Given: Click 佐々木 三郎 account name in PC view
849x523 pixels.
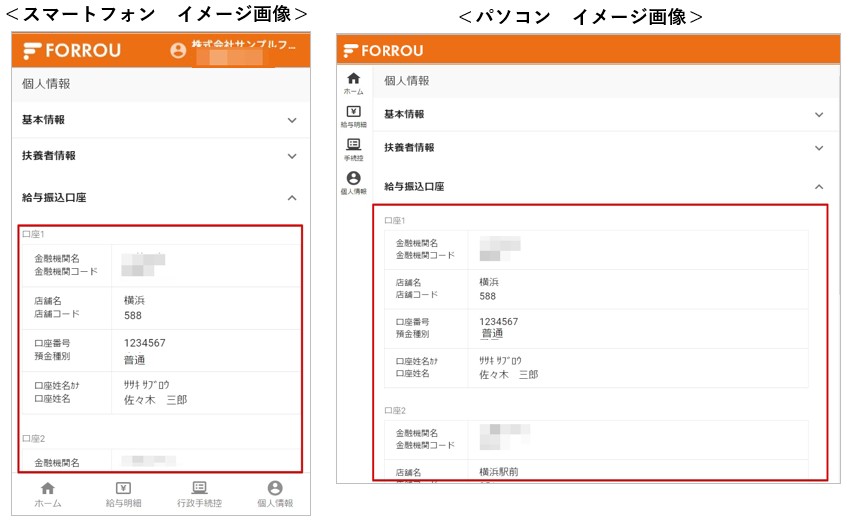Looking at the screenshot, I should point(508,375).
